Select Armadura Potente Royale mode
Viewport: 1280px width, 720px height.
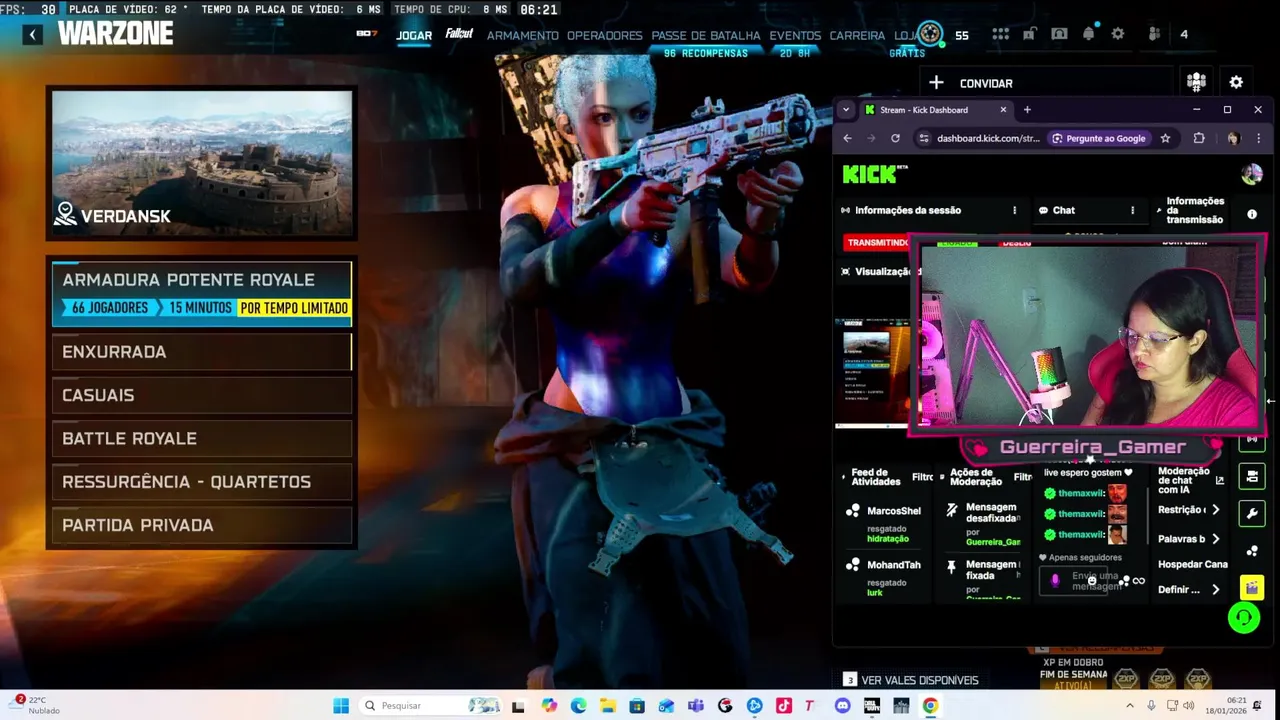202,293
